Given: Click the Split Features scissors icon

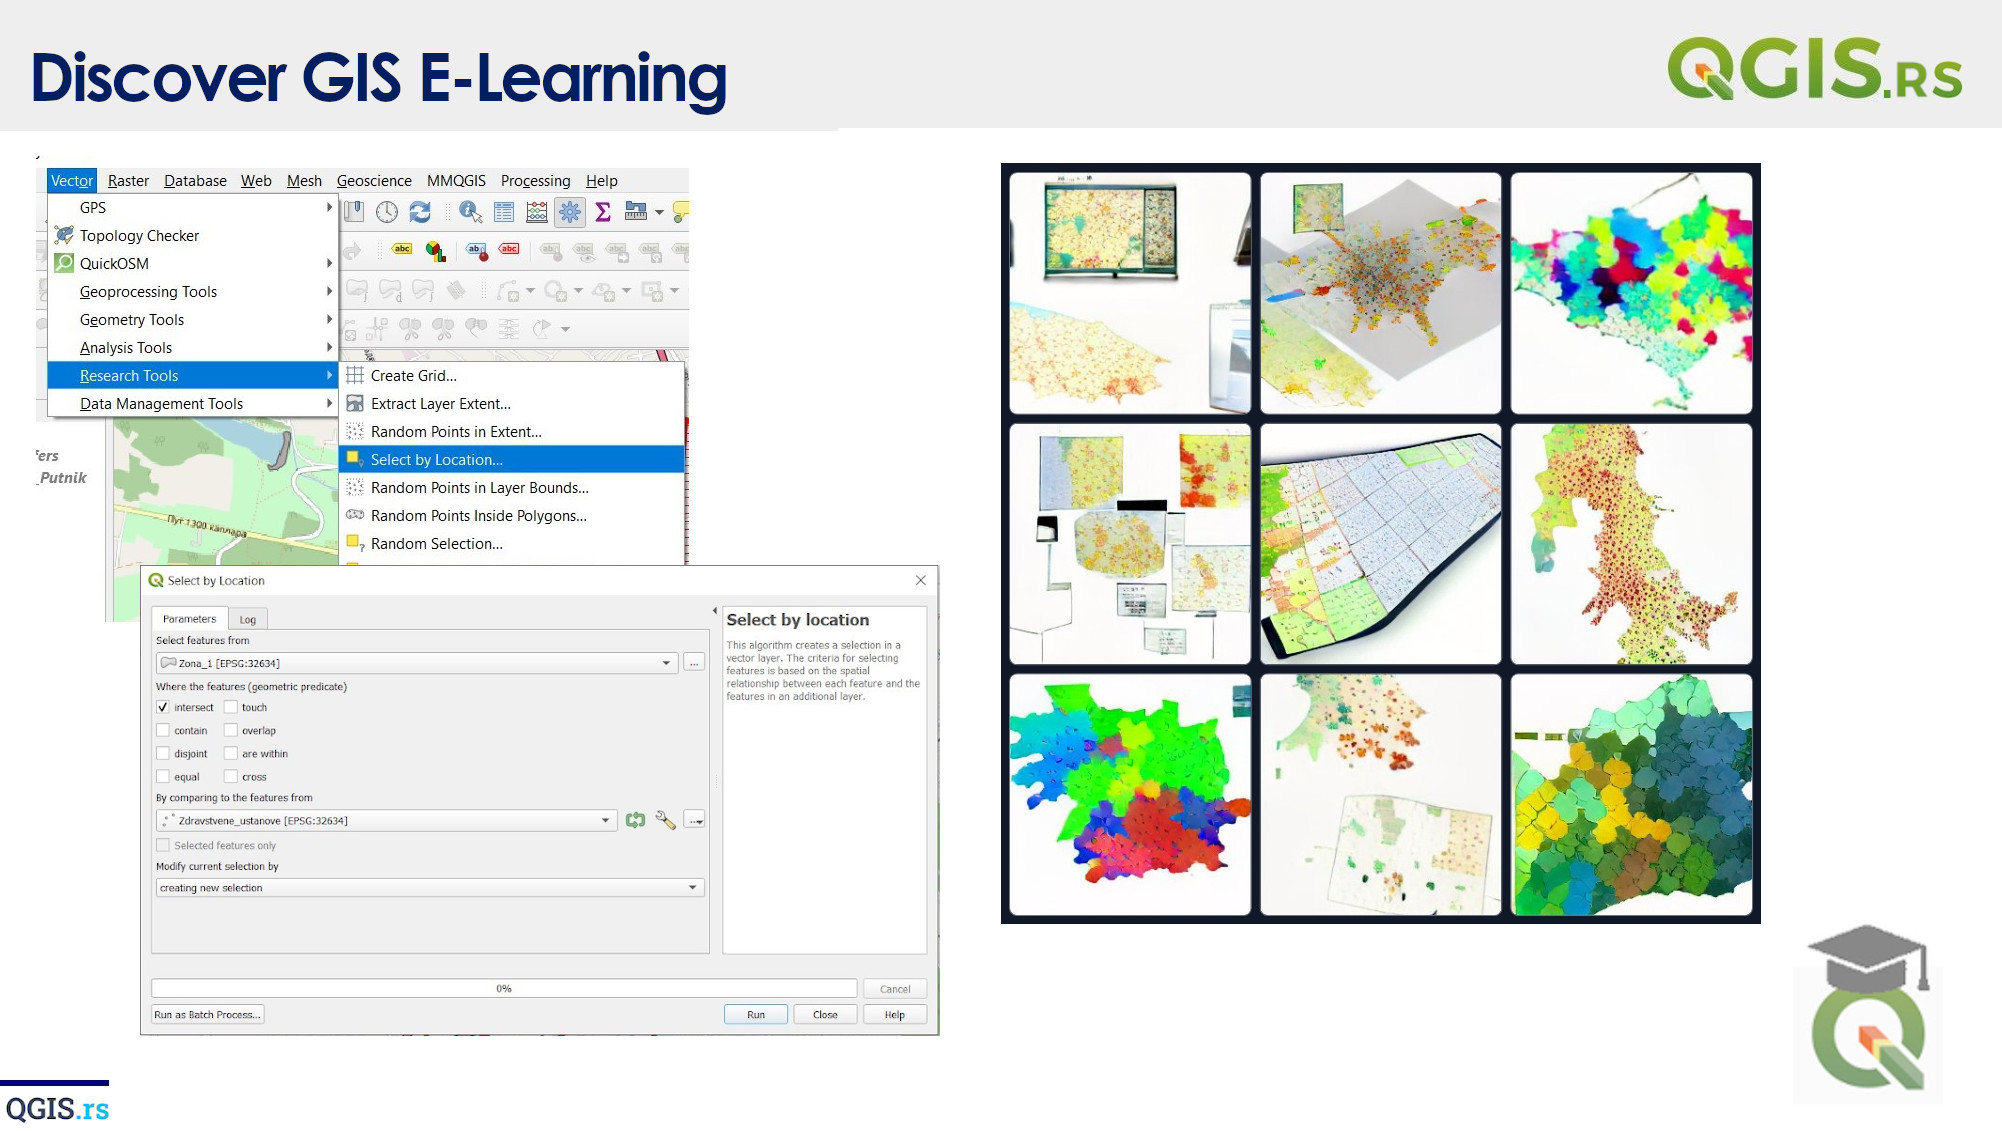Looking at the screenshot, I should [x=410, y=328].
